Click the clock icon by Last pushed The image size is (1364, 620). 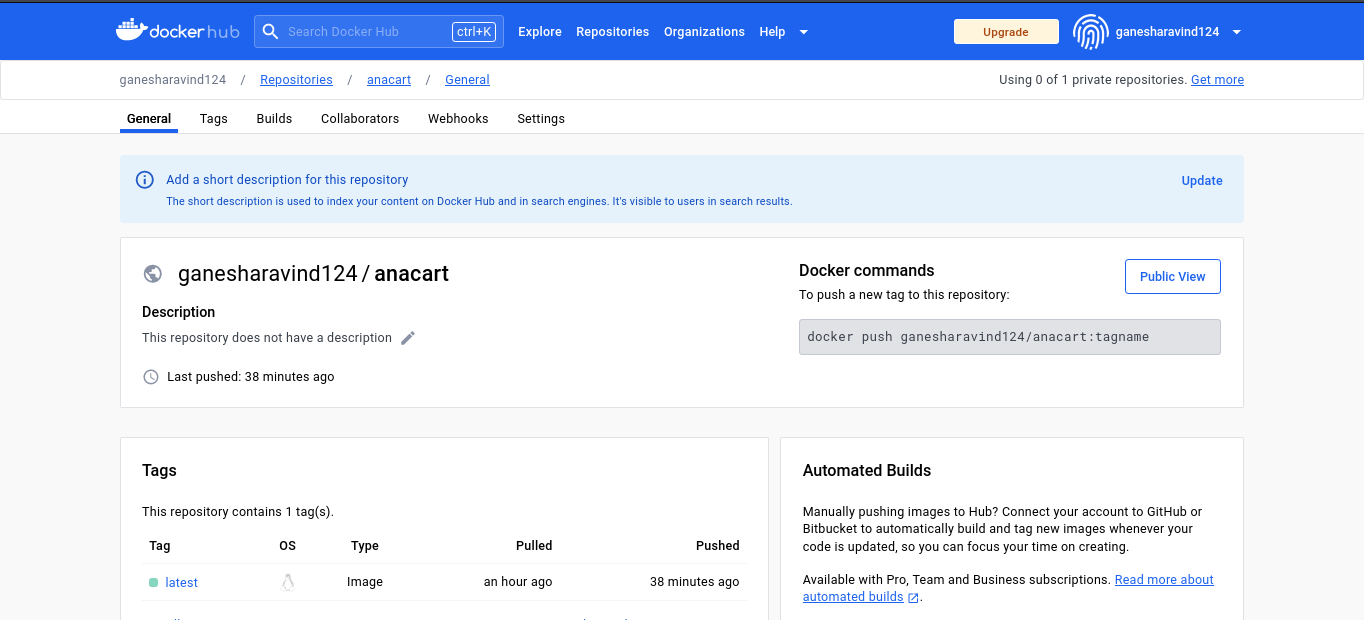click(x=151, y=377)
